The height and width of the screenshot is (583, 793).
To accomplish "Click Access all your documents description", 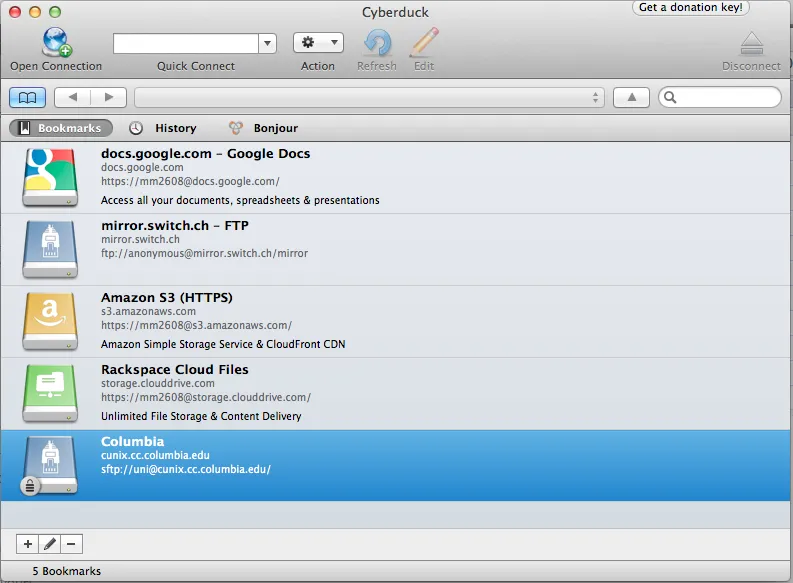I will click(240, 200).
